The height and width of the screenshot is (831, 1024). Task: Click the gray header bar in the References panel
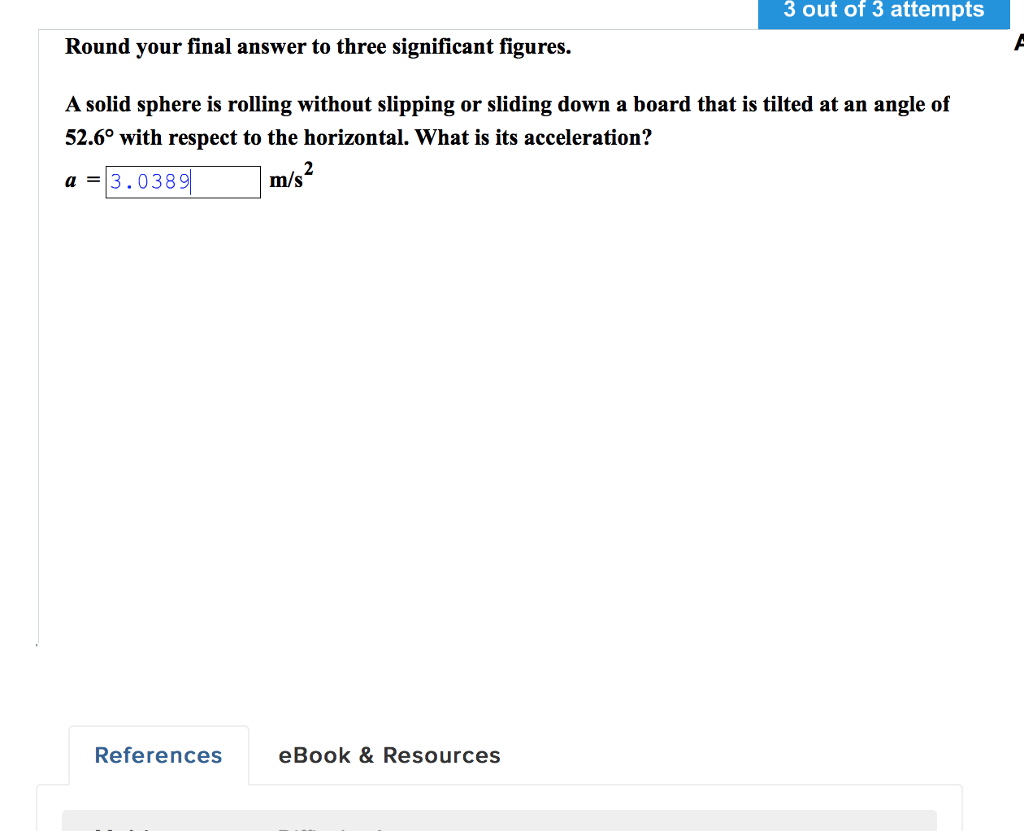click(499, 820)
